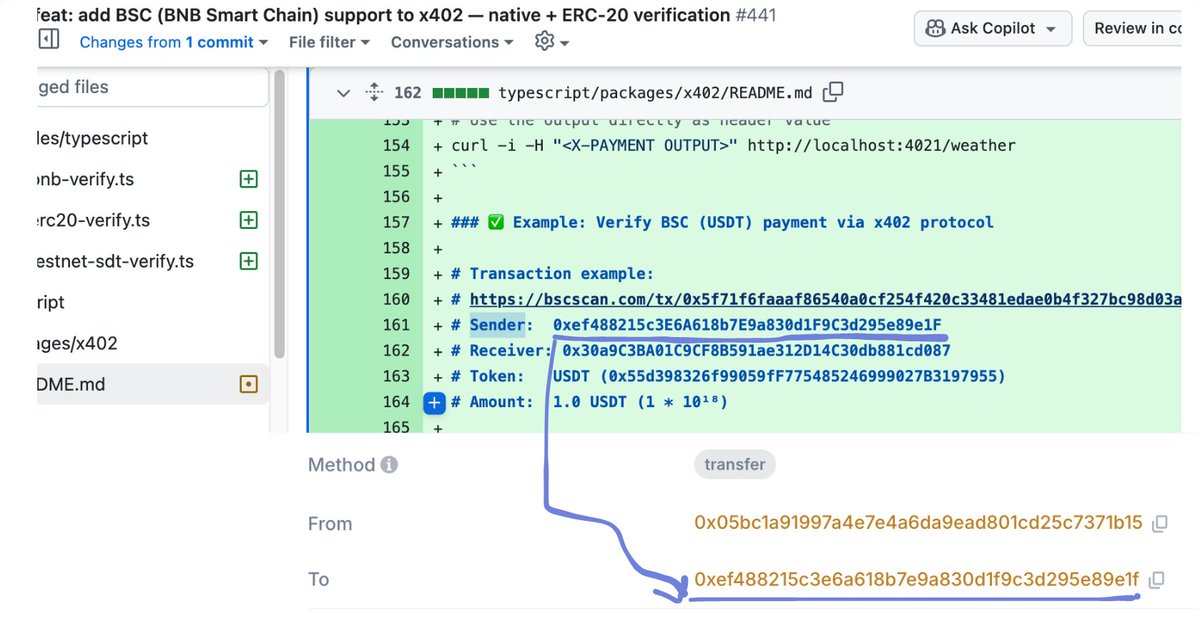Image resolution: width=1200 pixels, height=624 pixels.
Task: Click the filter changed files input
Action: click(x=153, y=87)
